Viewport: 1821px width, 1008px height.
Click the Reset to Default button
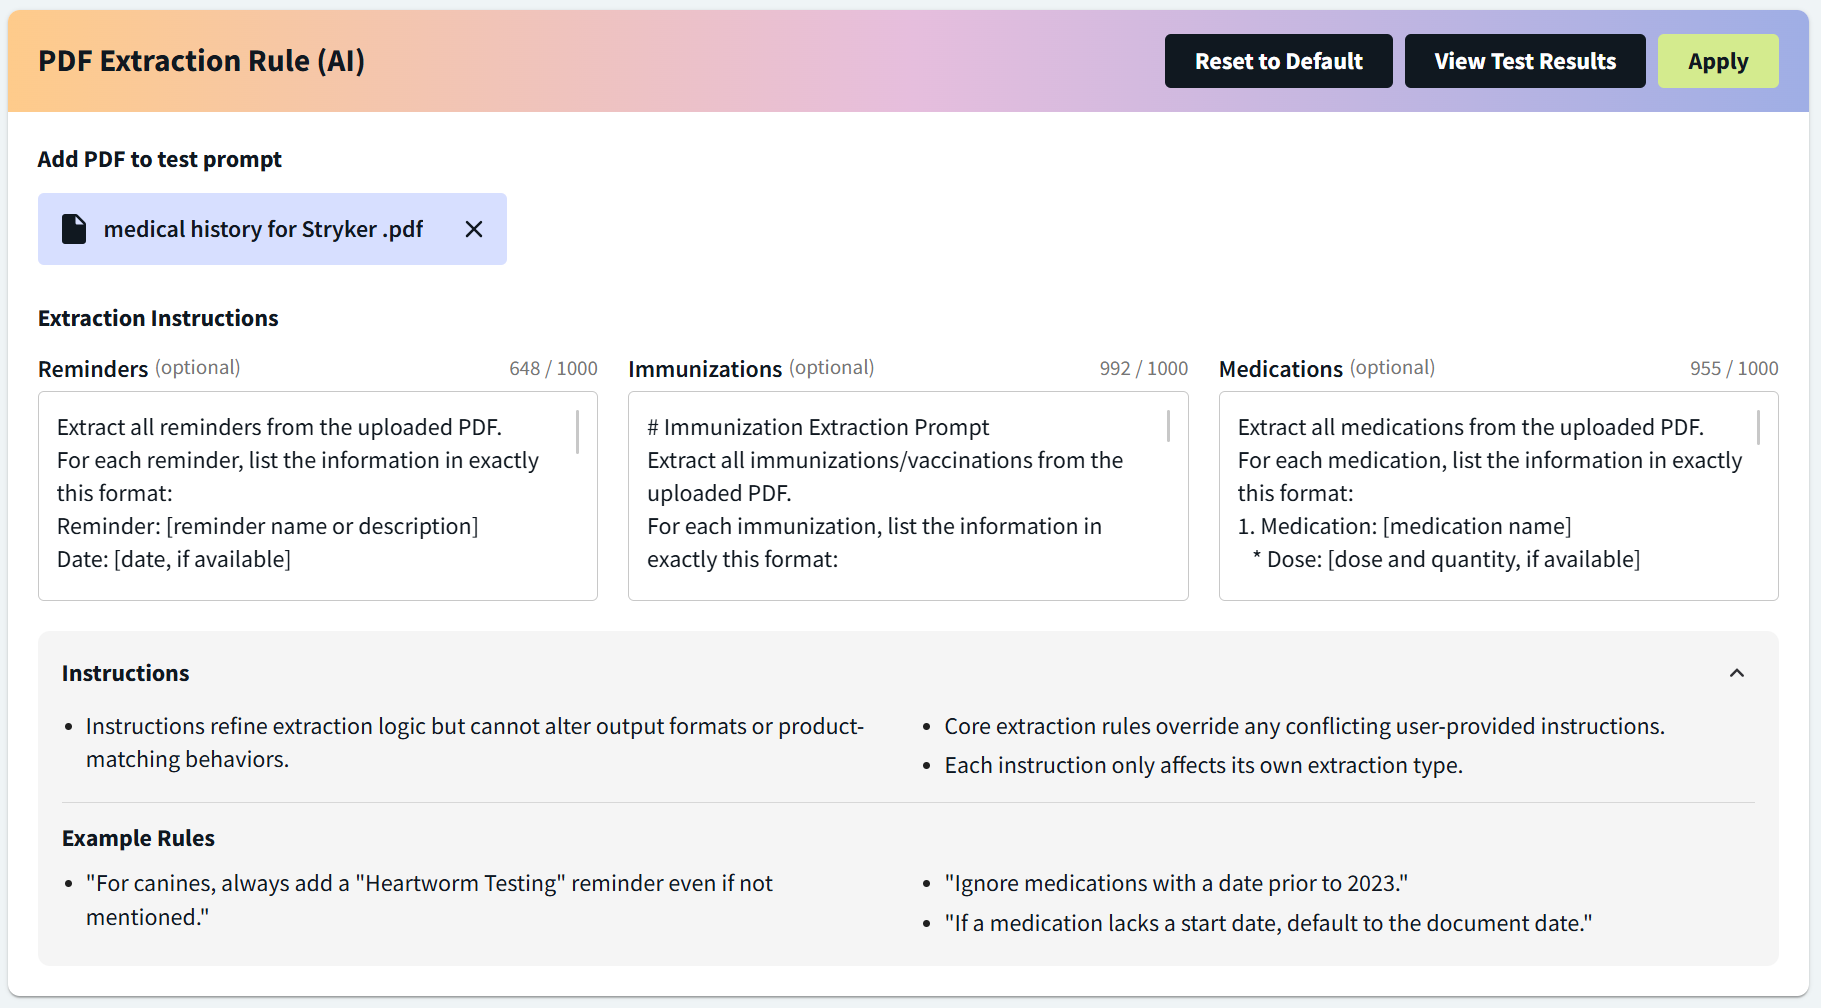pyautogui.click(x=1278, y=61)
